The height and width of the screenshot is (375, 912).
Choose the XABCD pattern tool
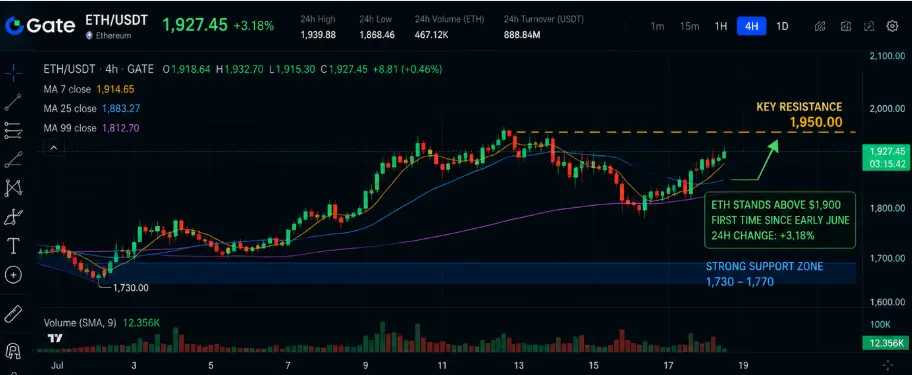click(x=13, y=188)
